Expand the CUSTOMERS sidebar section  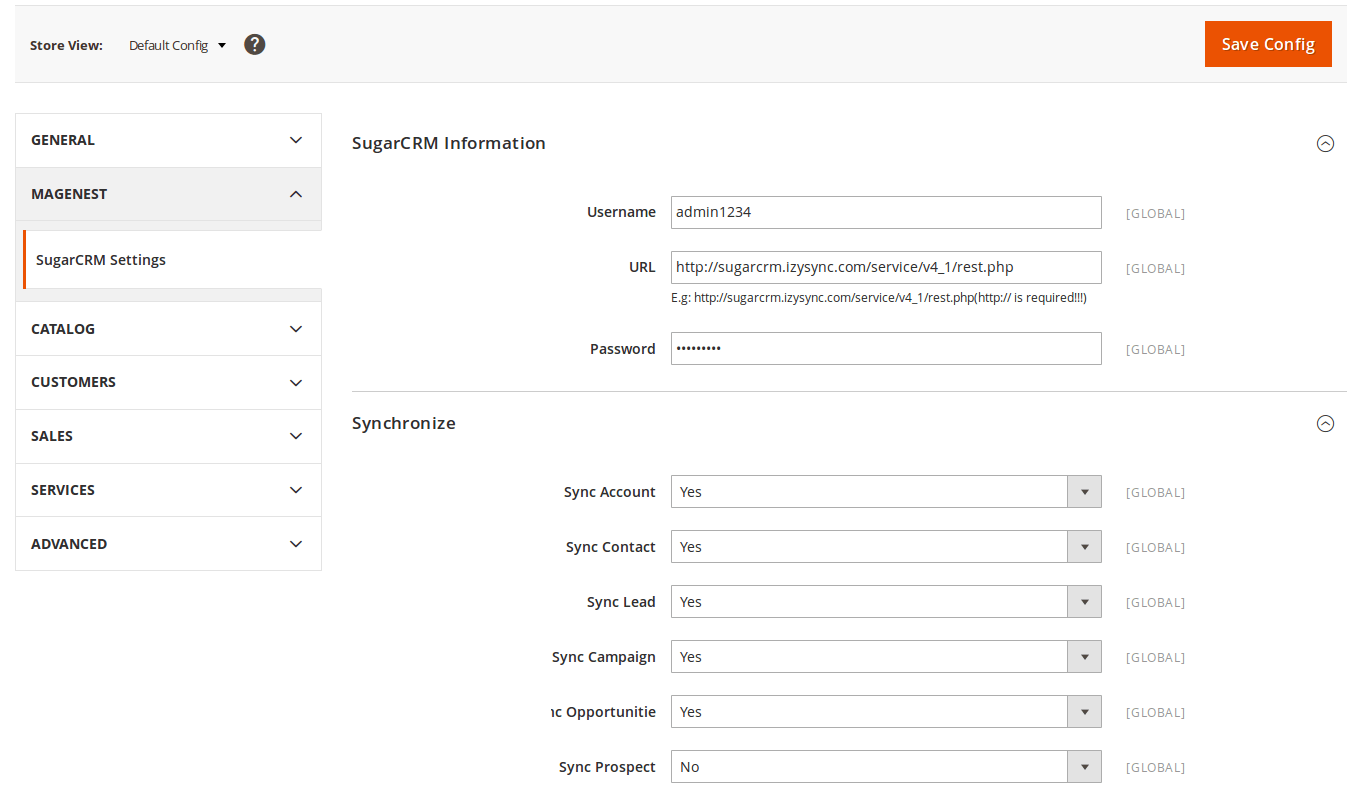(168, 382)
